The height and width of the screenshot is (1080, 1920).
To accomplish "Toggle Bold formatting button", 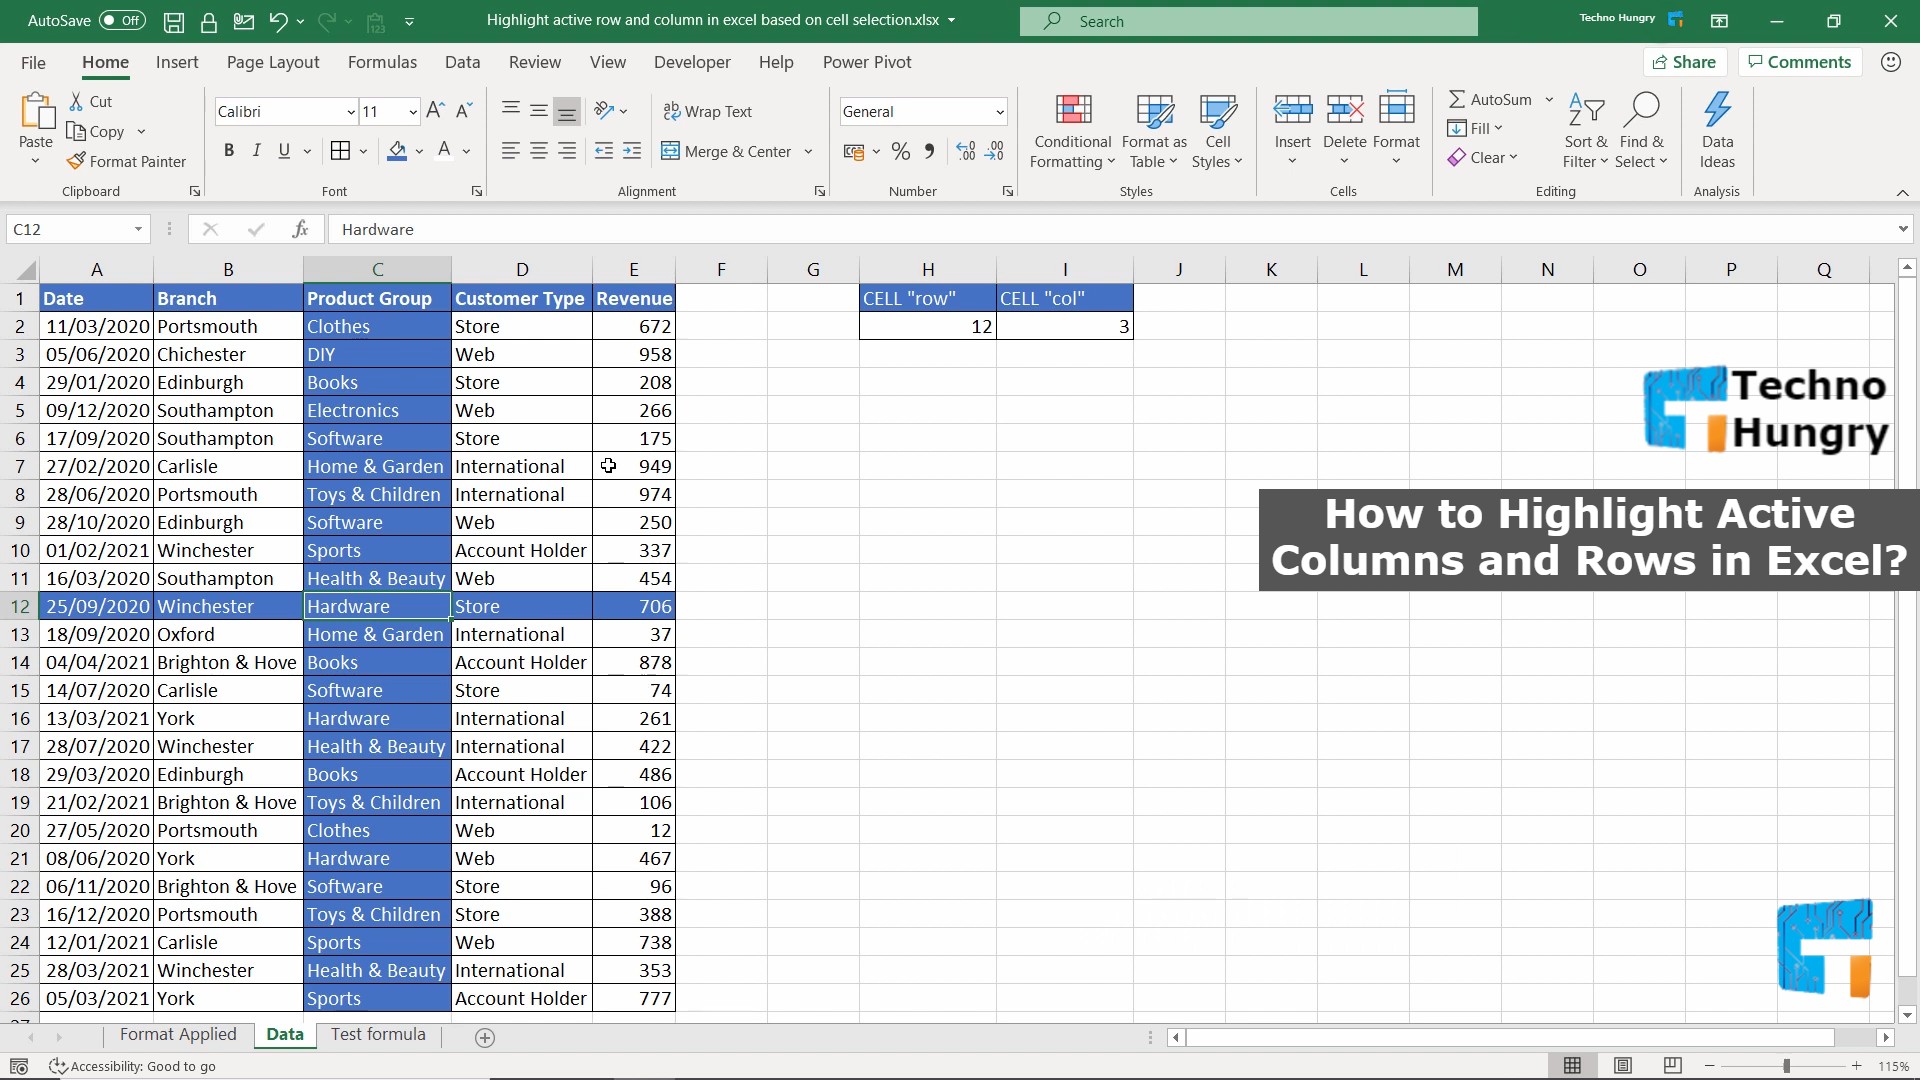I will 227,149.
